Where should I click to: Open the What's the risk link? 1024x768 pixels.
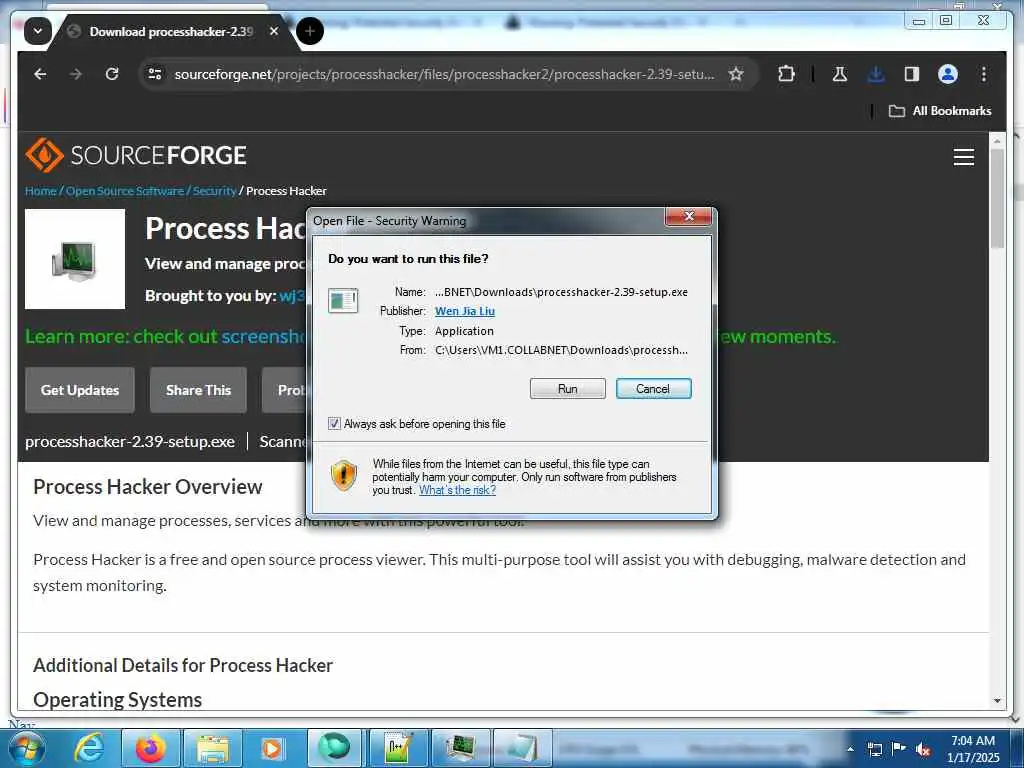click(457, 490)
